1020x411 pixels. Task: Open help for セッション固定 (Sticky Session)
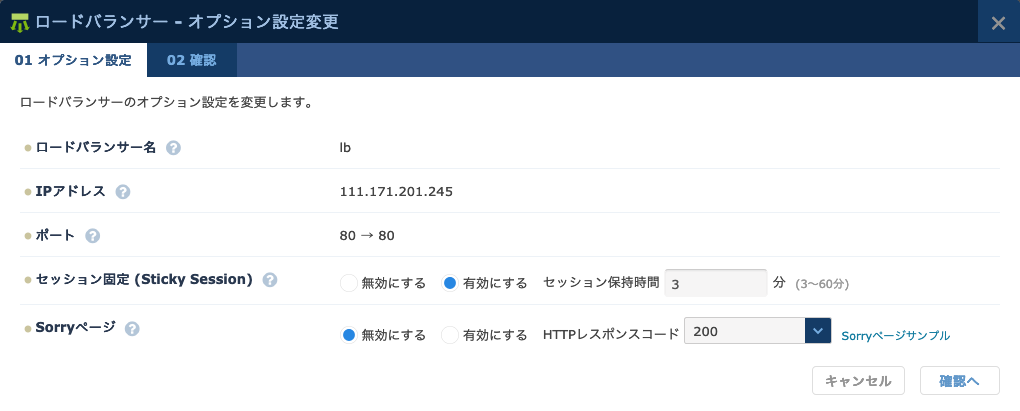coord(270,280)
